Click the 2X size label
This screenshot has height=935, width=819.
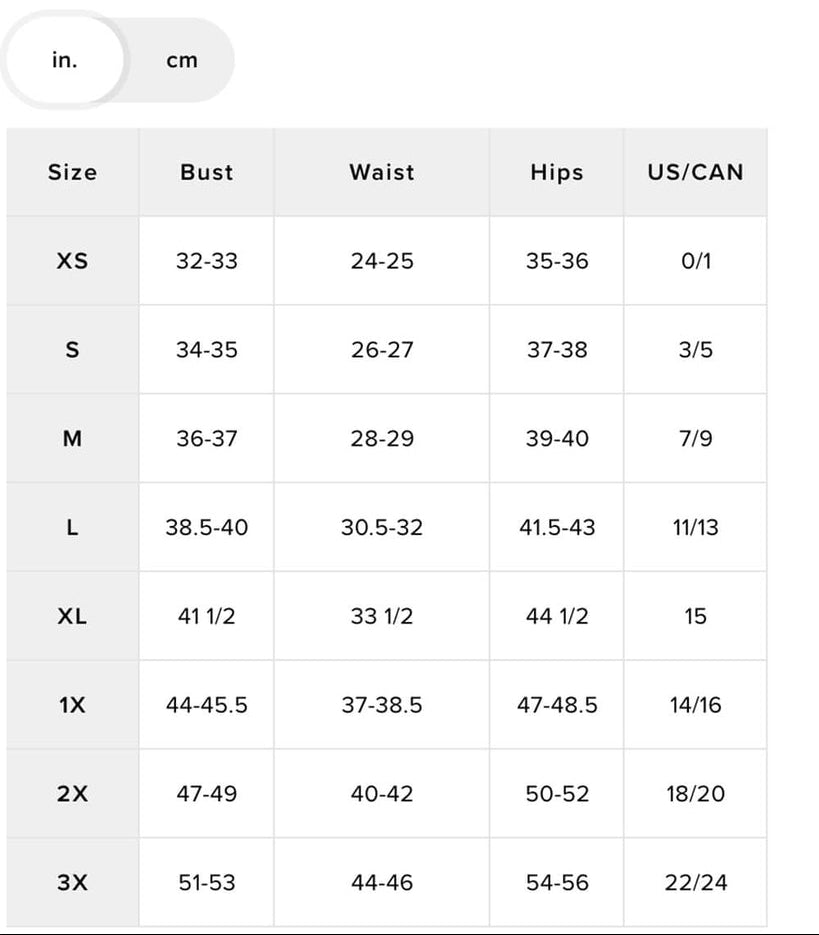tap(71, 794)
